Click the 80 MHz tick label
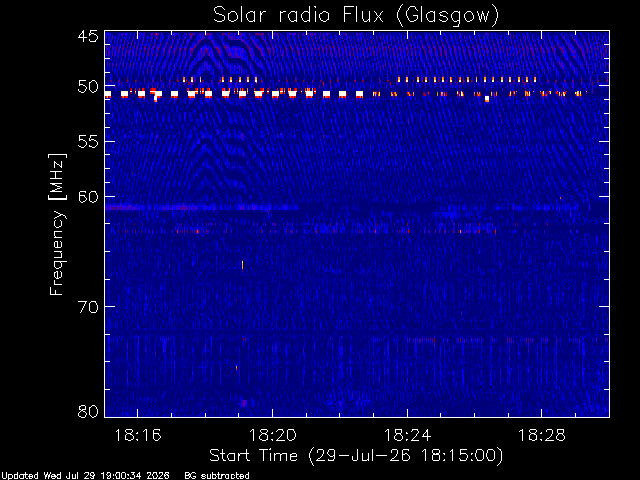This screenshot has width=640, height=480. tap(88, 411)
